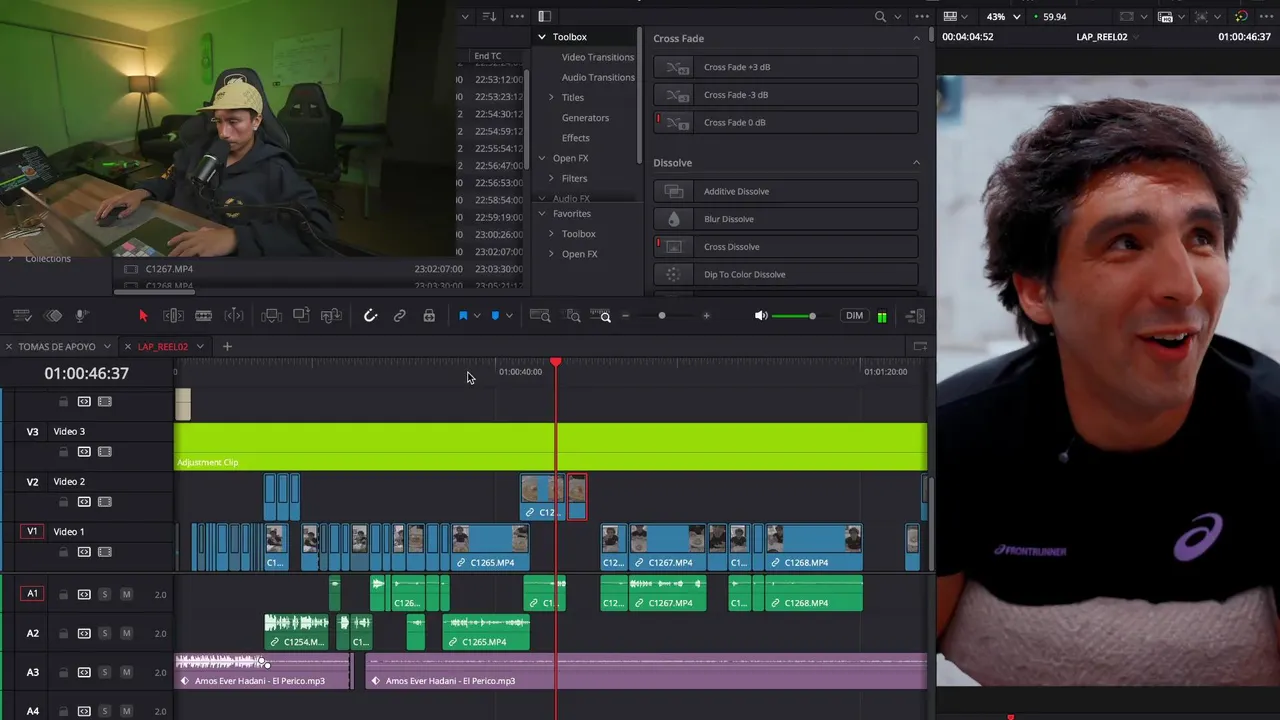Toggle timeline Snapping magnet icon
The image size is (1280, 720).
point(370,316)
